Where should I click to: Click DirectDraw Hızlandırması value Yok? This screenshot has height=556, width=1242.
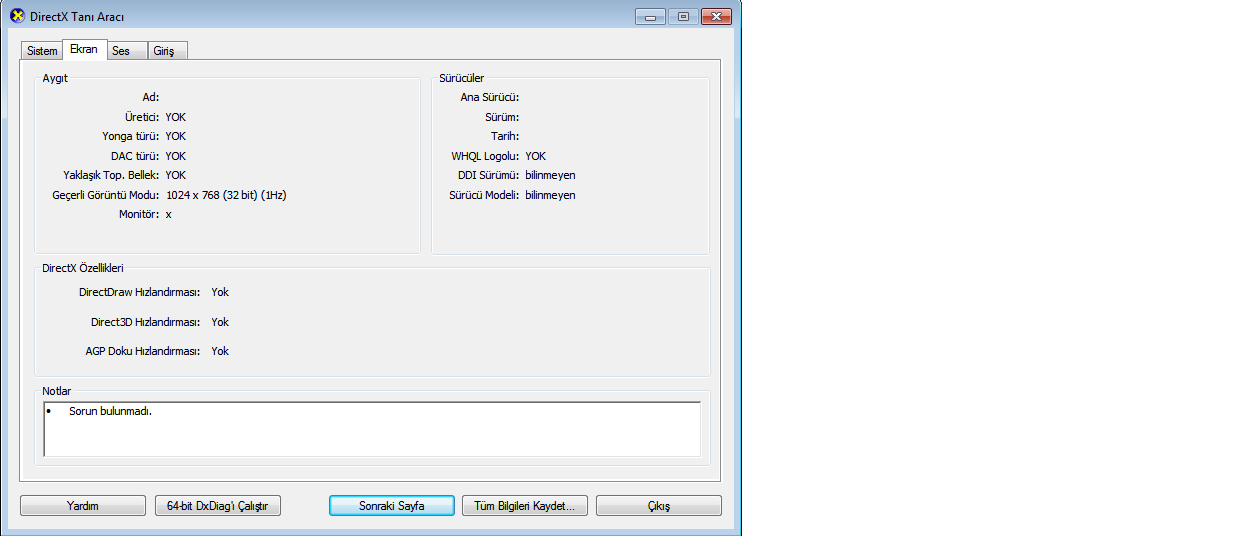click(220, 292)
